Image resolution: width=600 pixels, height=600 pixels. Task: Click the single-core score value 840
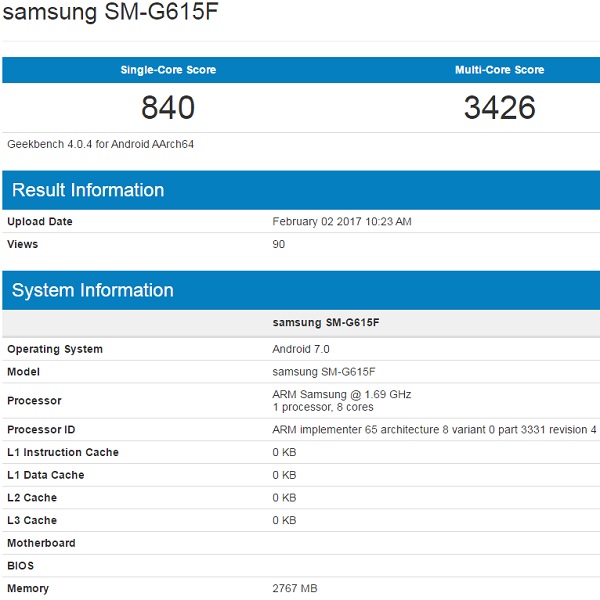168,108
